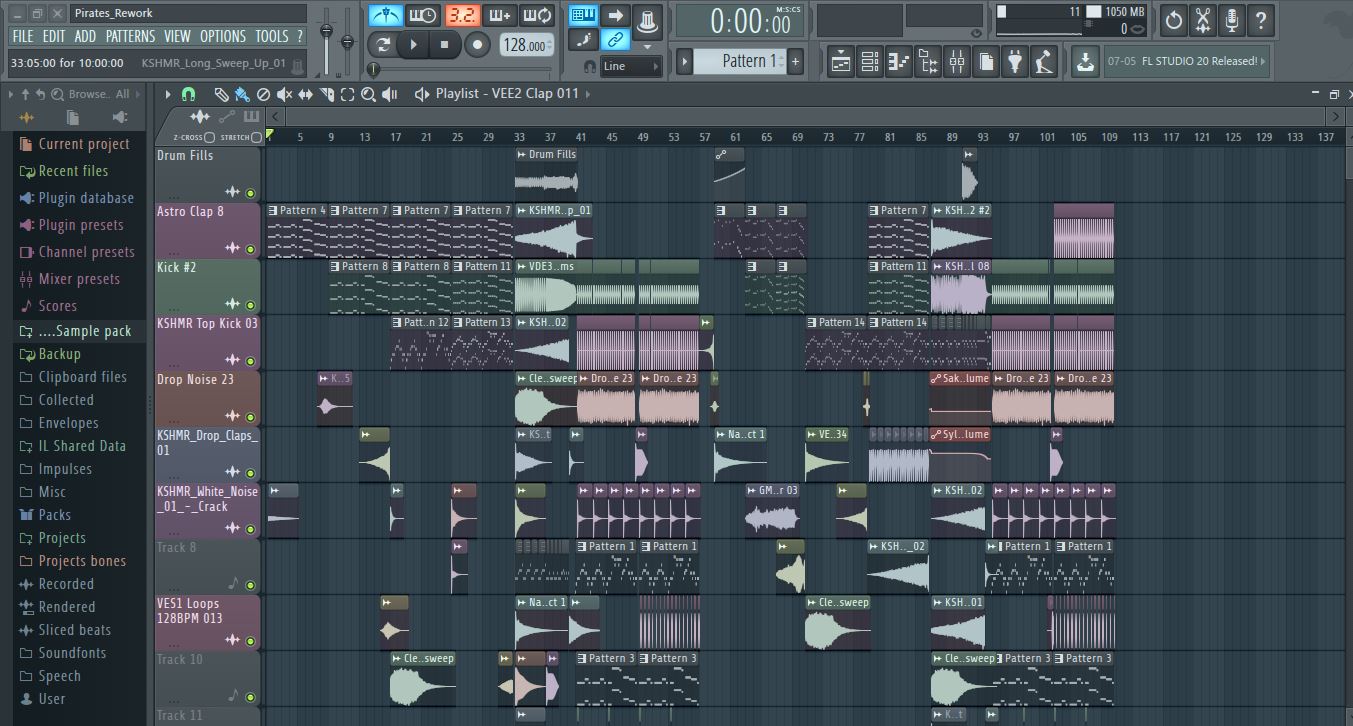The image size is (1353, 726).
Task: Open the FILE menu
Action: (22, 36)
